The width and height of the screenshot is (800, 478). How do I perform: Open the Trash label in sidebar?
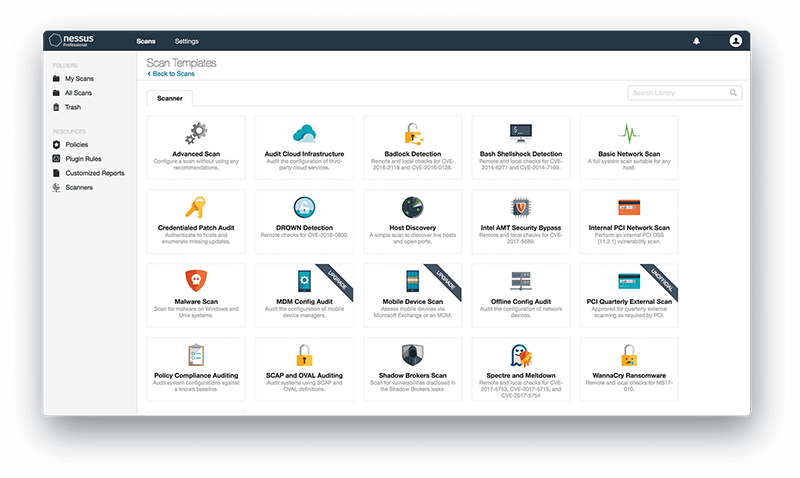(x=73, y=107)
